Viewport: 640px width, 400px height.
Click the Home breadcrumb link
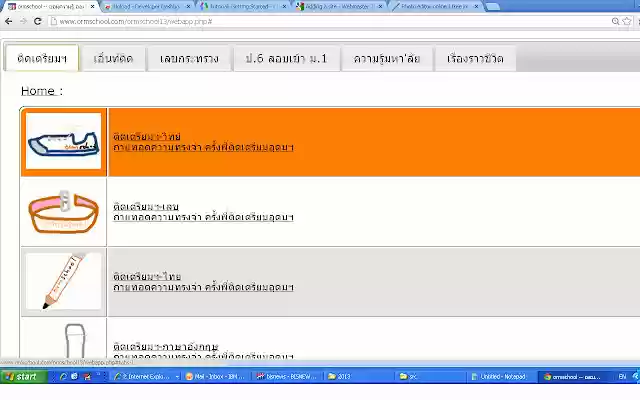pyautogui.click(x=38, y=91)
